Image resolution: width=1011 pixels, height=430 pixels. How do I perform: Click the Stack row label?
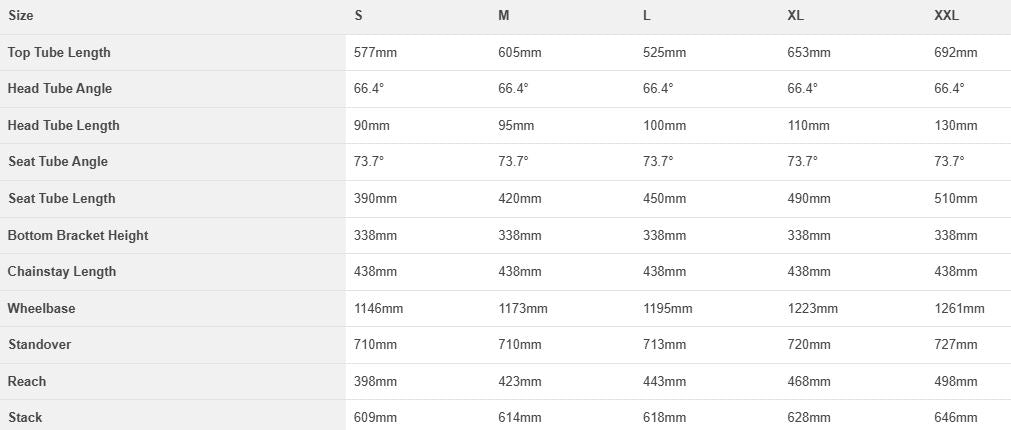tap(25, 417)
